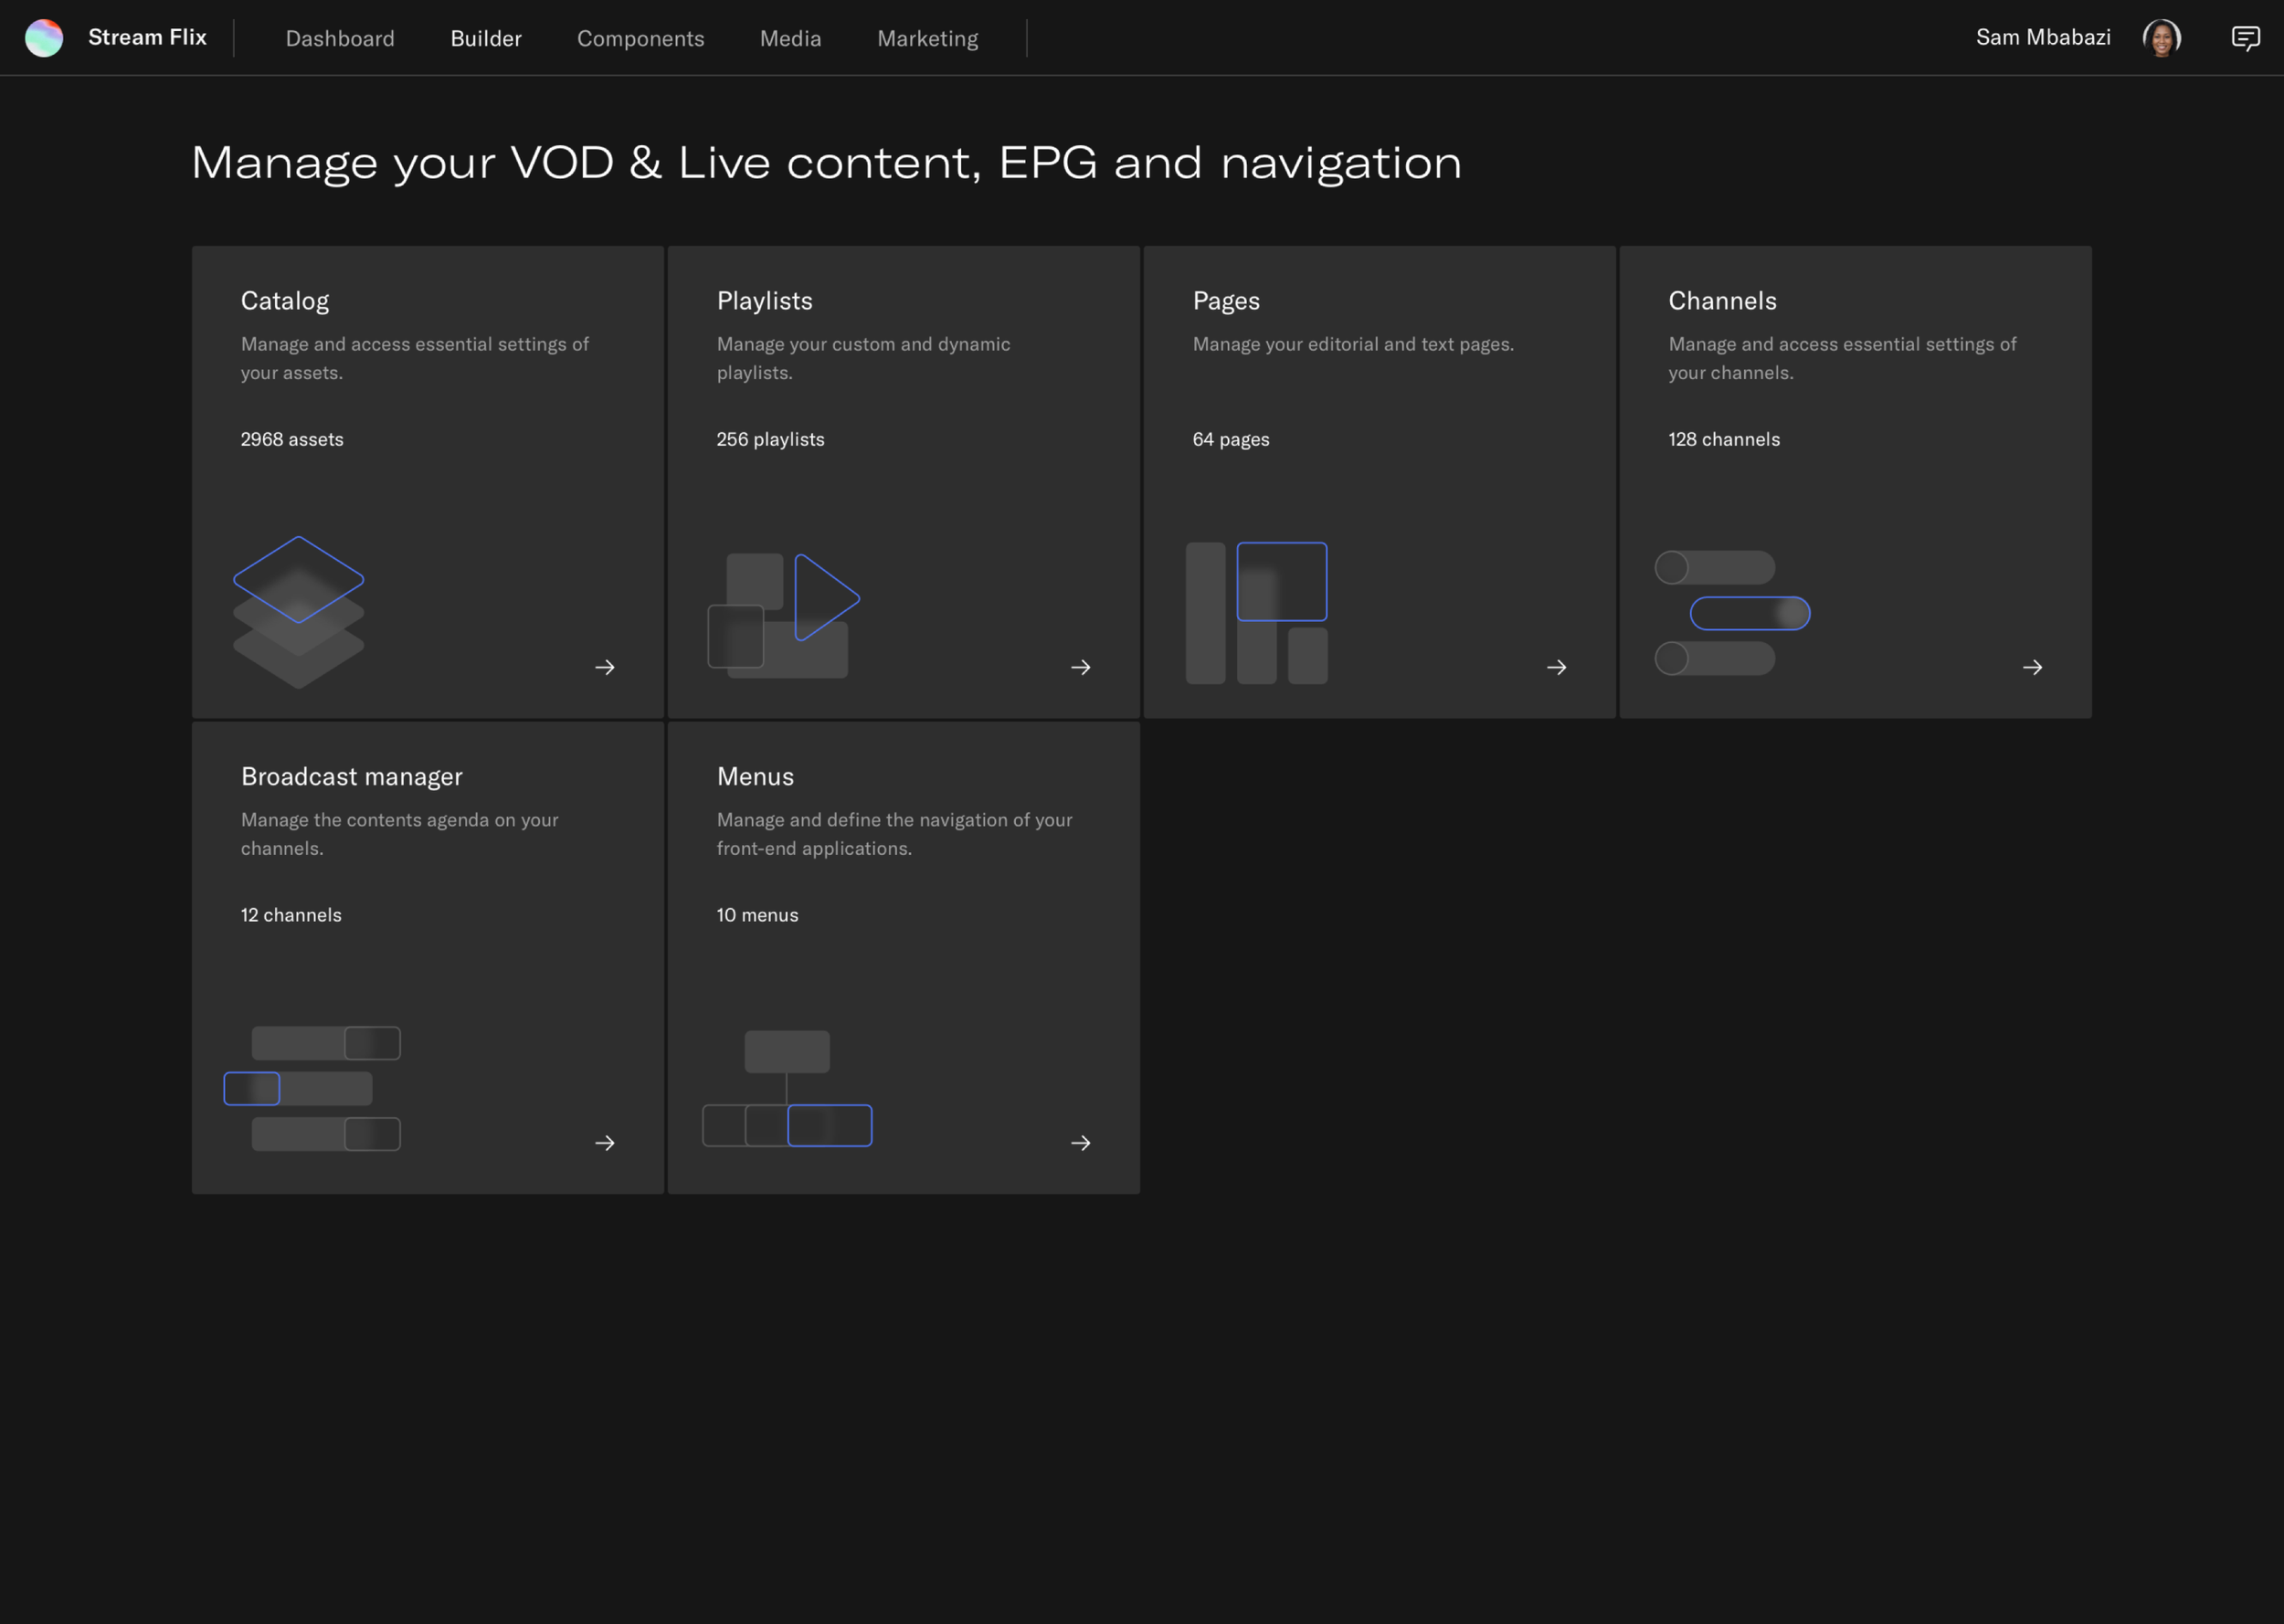
Task: Open the Builder navigation tab
Action: tap(486, 38)
